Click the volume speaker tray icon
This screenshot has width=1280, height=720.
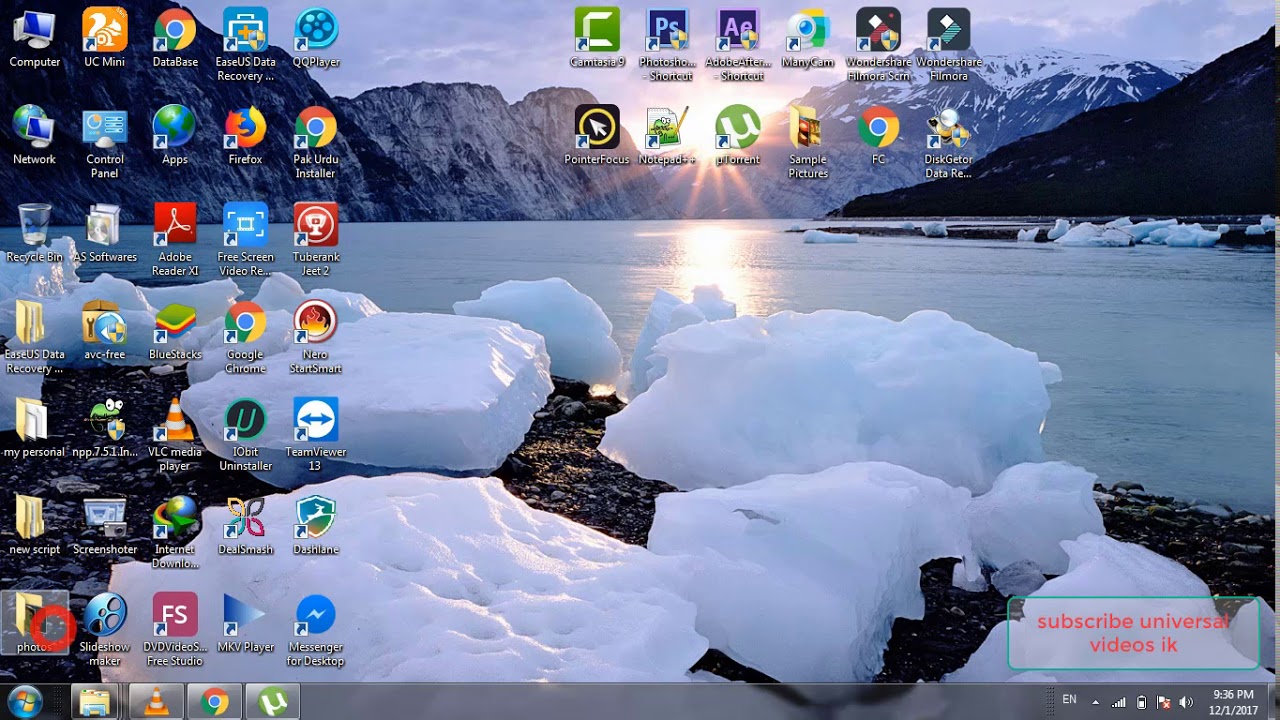tap(1186, 702)
